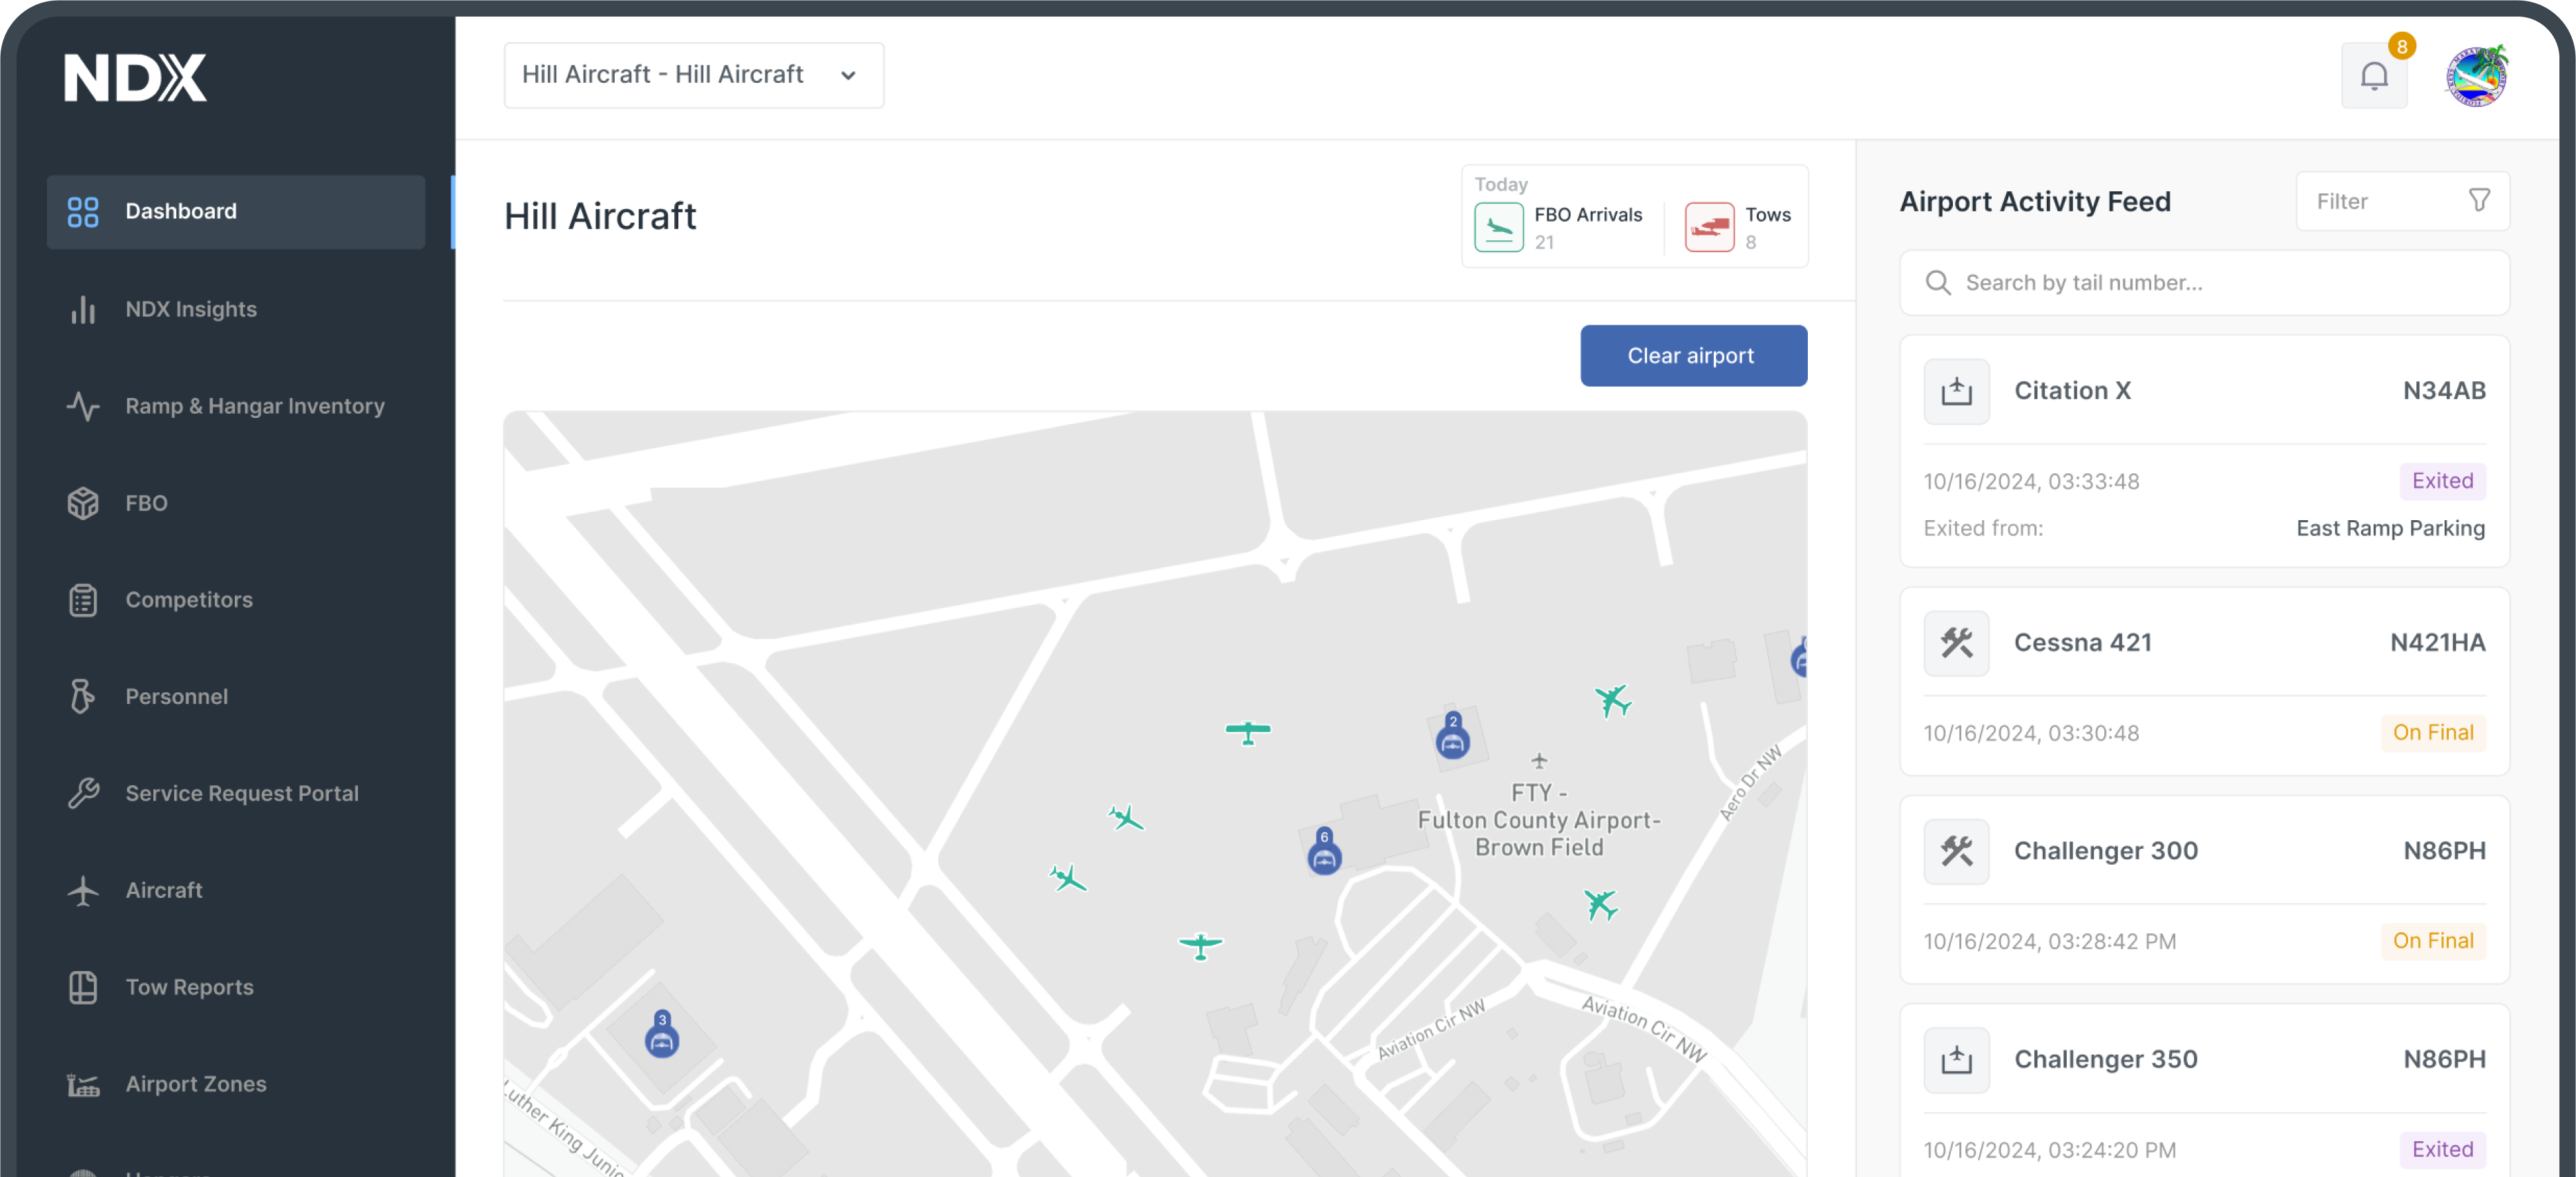Click the NDX logo
This screenshot has height=1177, width=2576.
coord(135,78)
